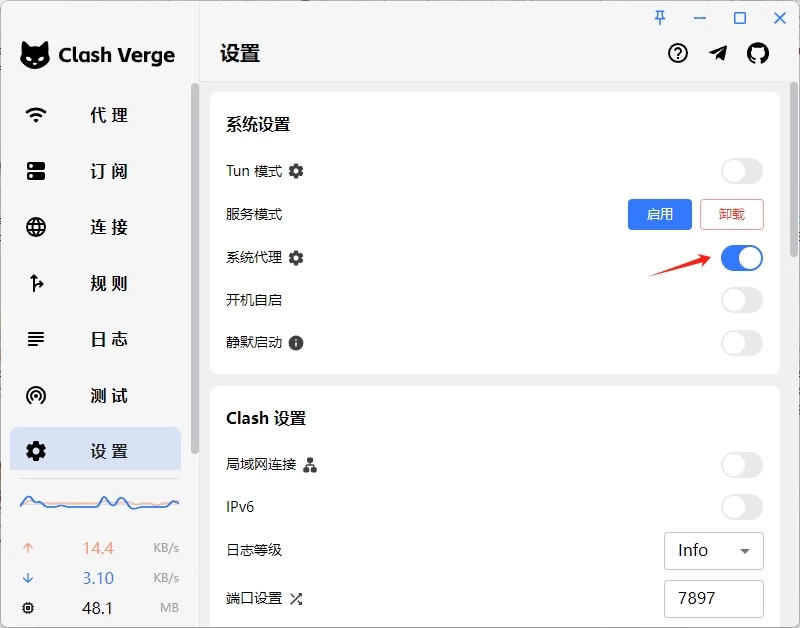Screen dimensions: 800x628
Task: Click the globe icon beside 连接
Action: click(x=36, y=227)
